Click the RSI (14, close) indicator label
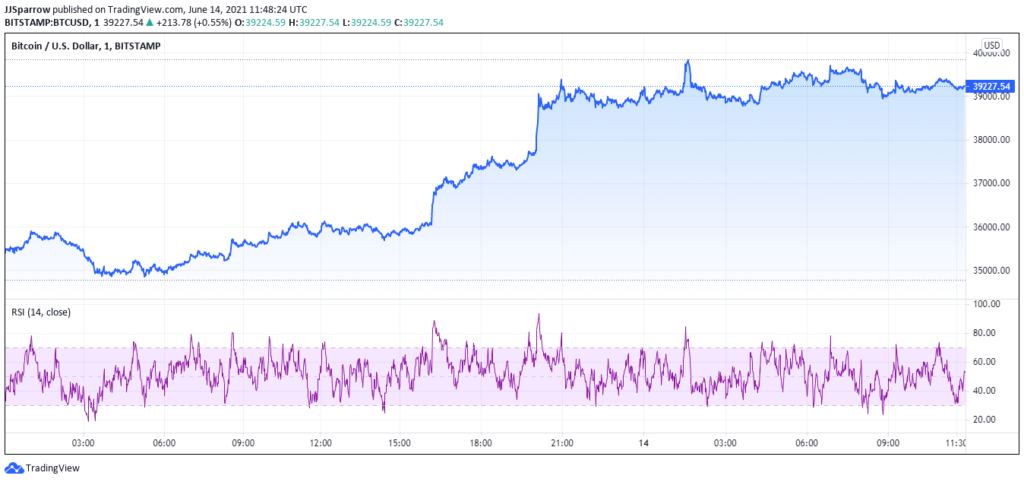This screenshot has height=482, width=1024. click(x=41, y=312)
